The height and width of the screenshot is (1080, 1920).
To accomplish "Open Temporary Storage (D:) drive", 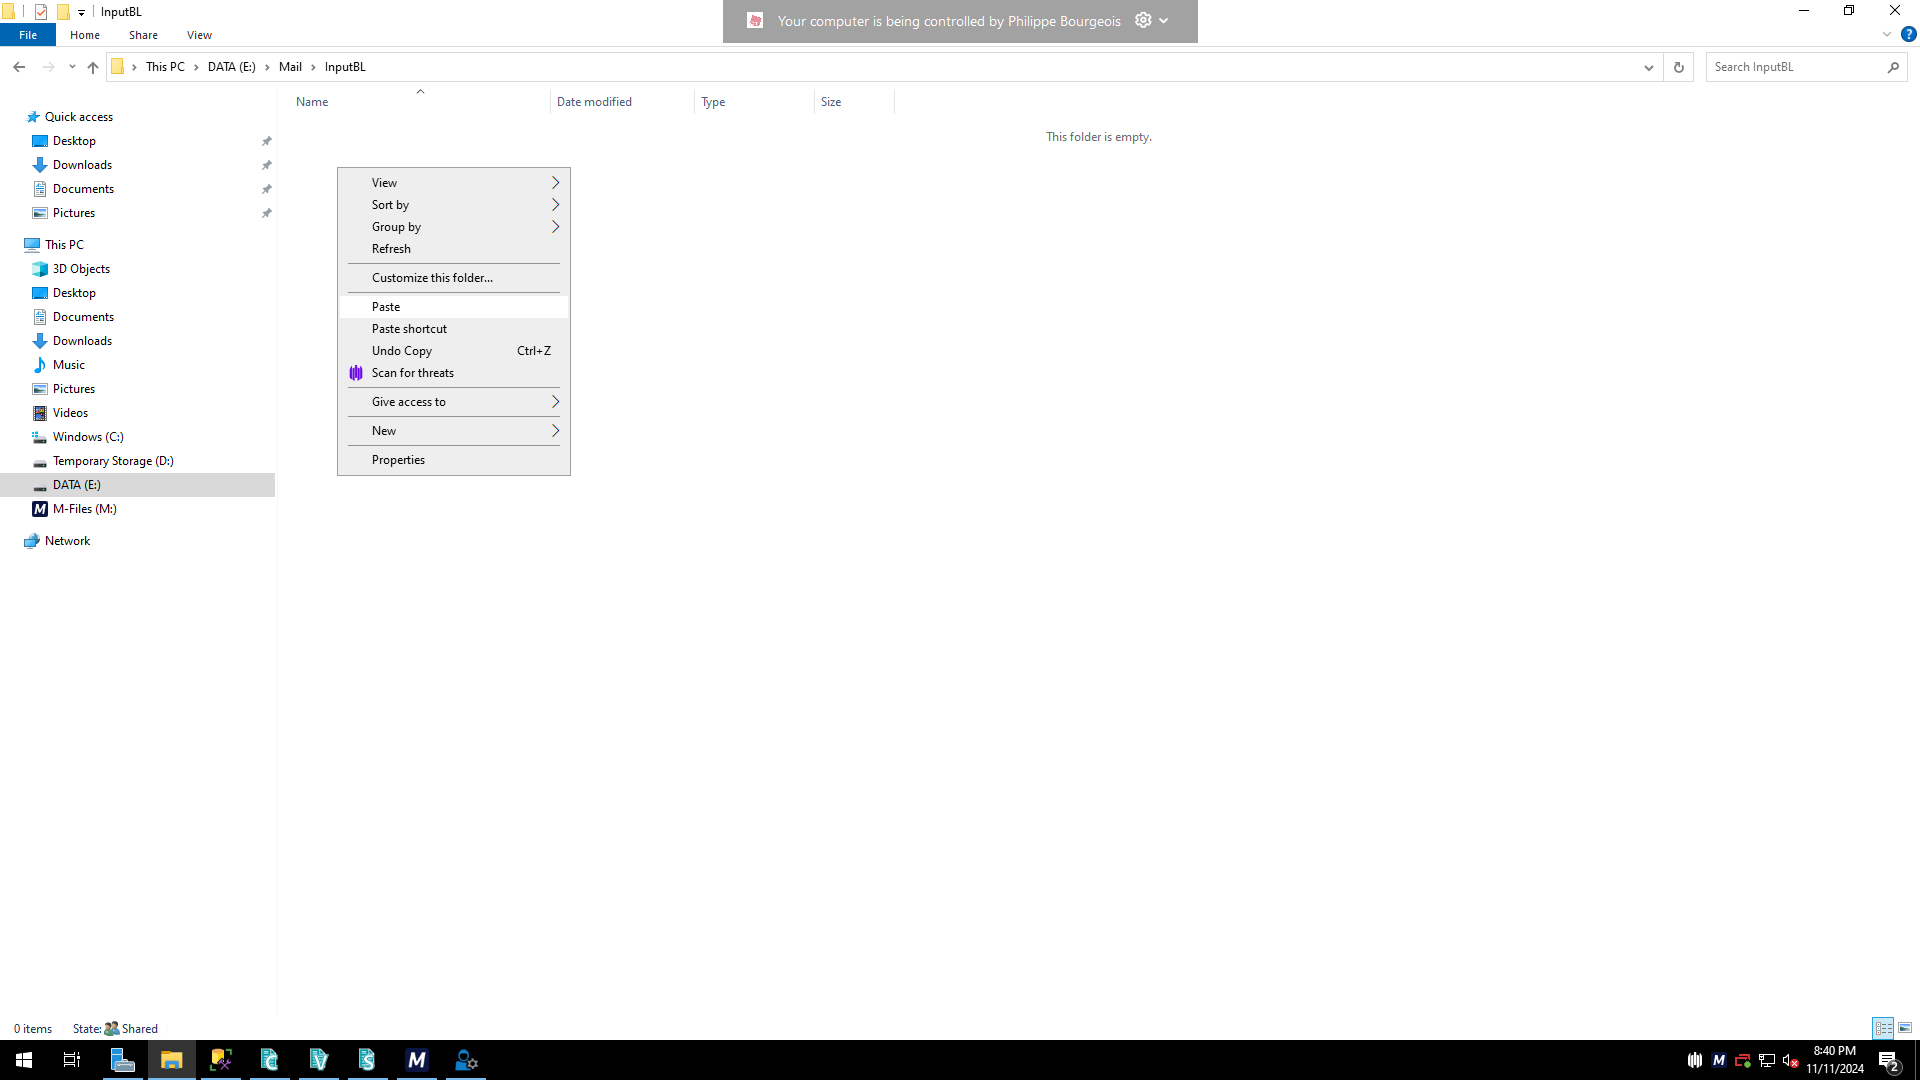I will click(x=113, y=461).
